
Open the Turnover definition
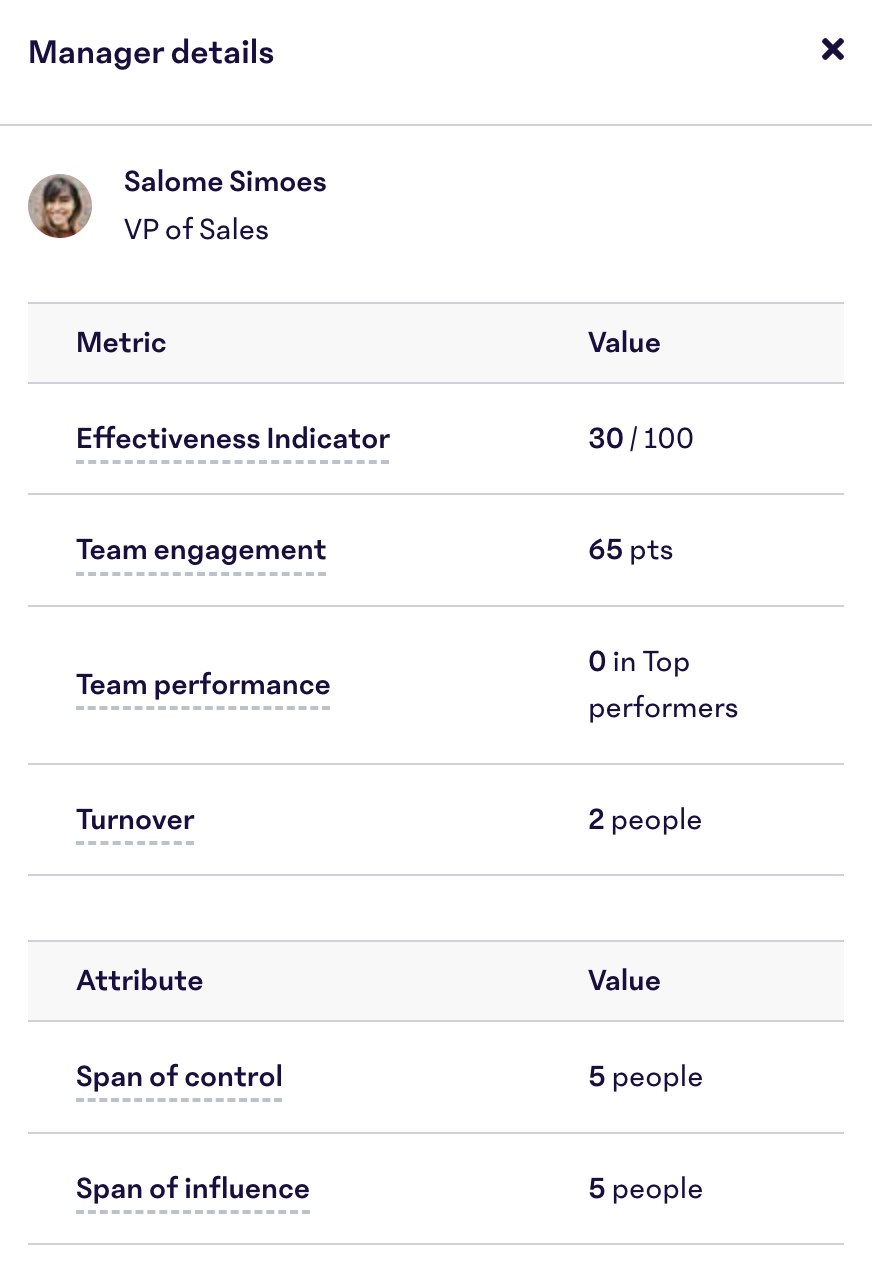(135, 819)
